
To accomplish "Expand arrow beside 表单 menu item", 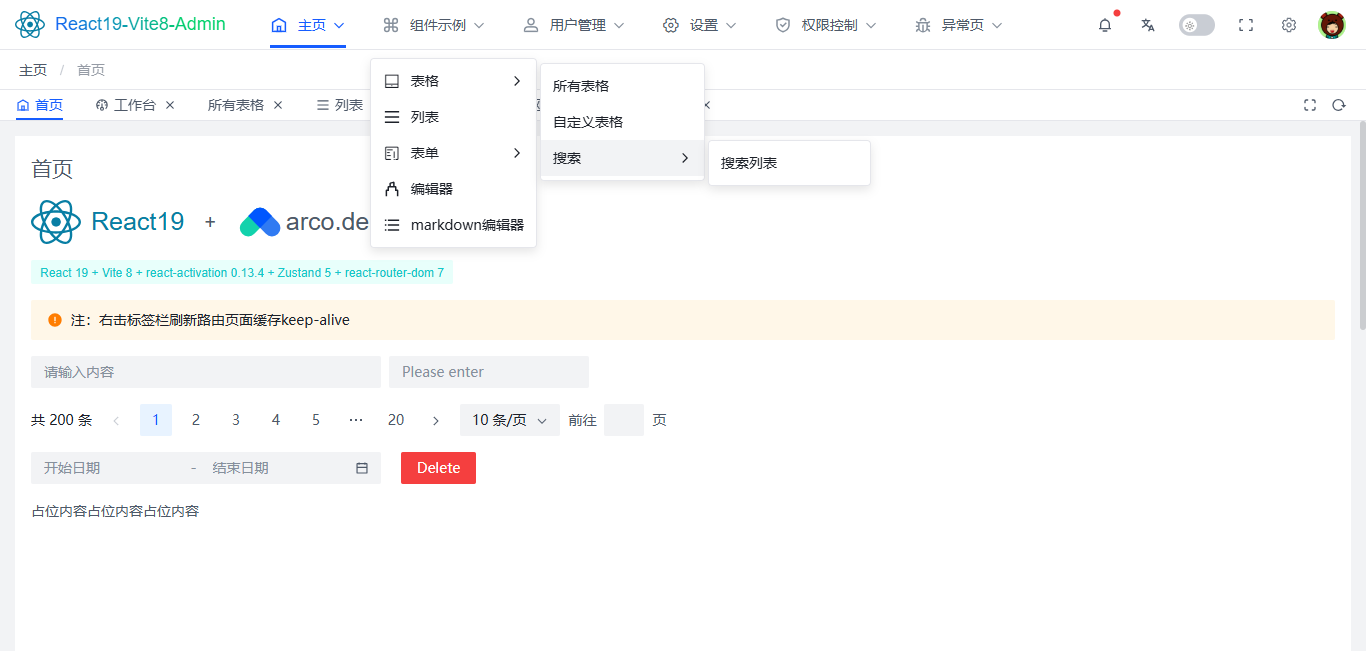I will pos(517,153).
